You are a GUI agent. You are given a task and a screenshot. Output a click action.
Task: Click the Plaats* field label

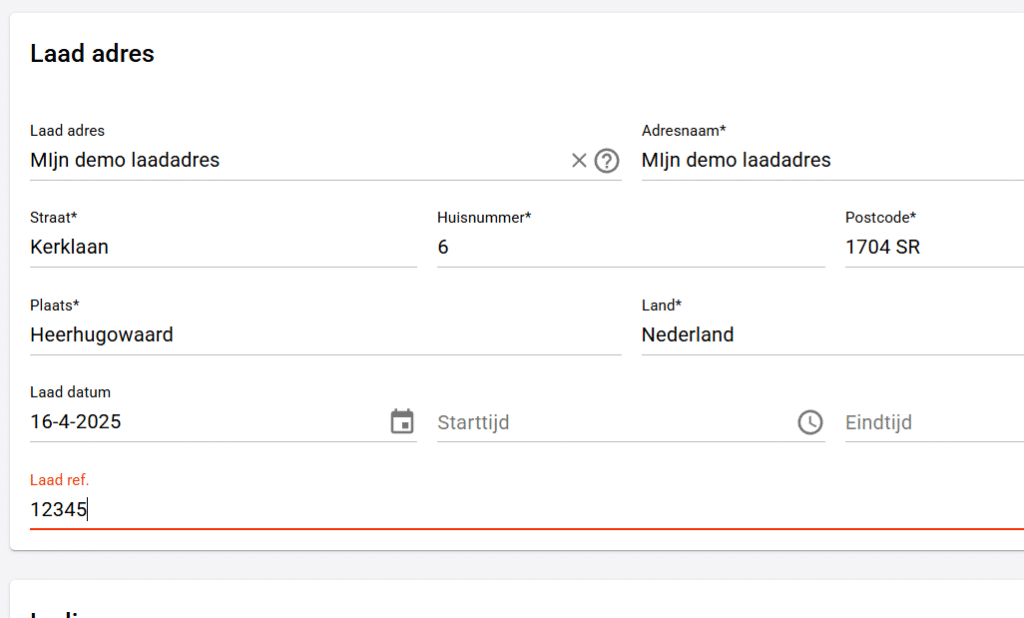55,305
